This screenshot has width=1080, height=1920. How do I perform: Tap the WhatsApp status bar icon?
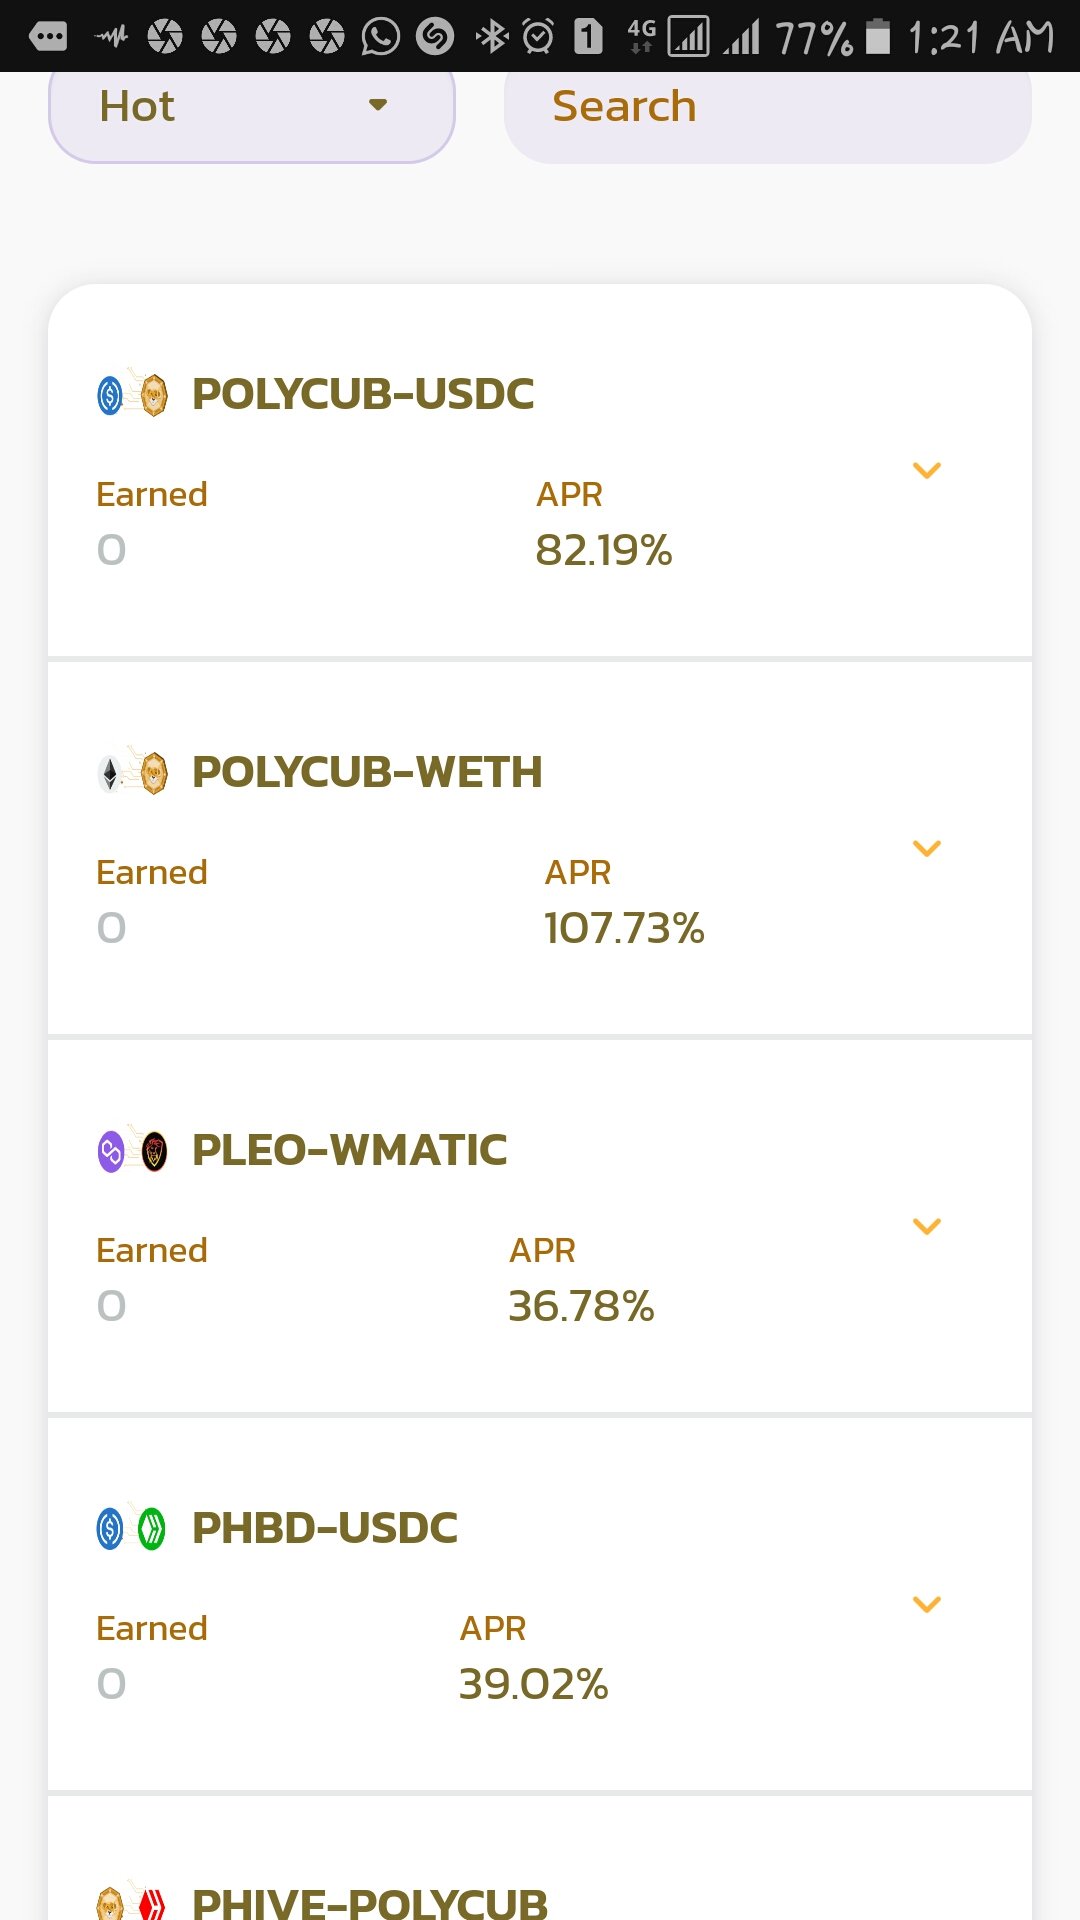click(380, 37)
